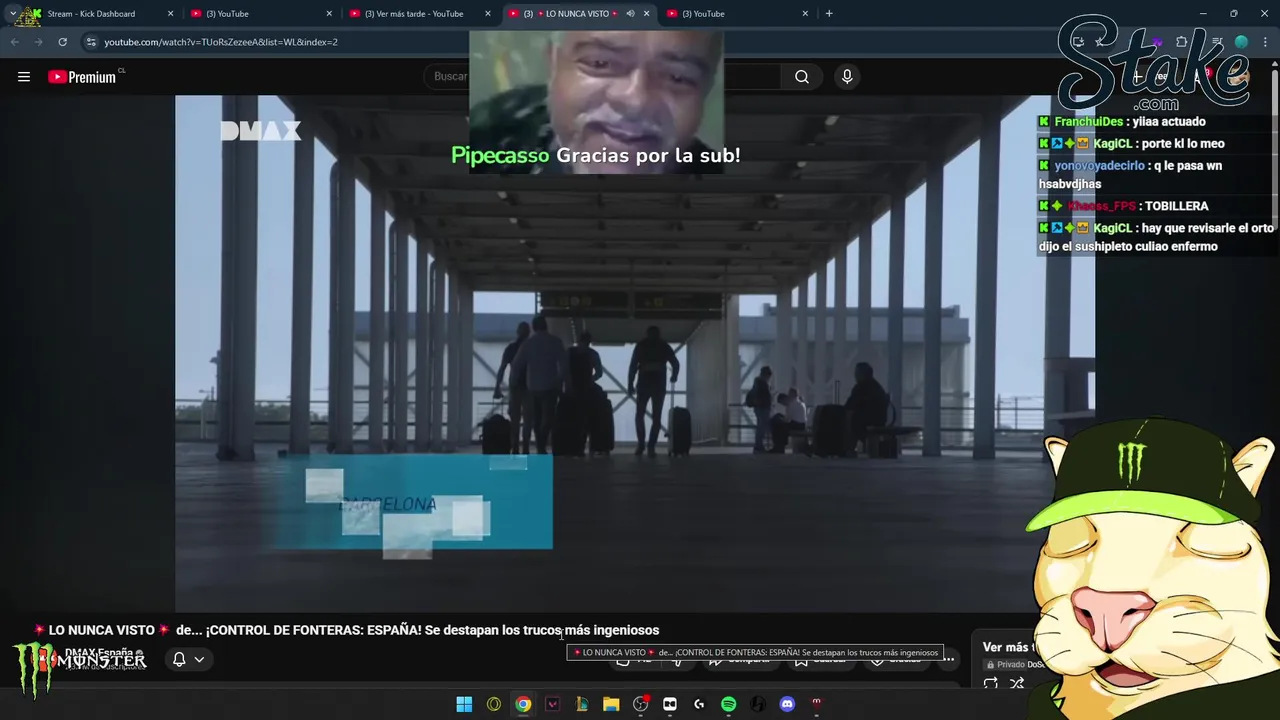Close the second (3) YouTube tab

click(329, 14)
